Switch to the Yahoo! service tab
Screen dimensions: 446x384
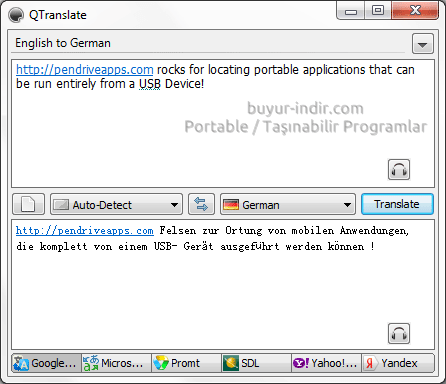pos(326,363)
